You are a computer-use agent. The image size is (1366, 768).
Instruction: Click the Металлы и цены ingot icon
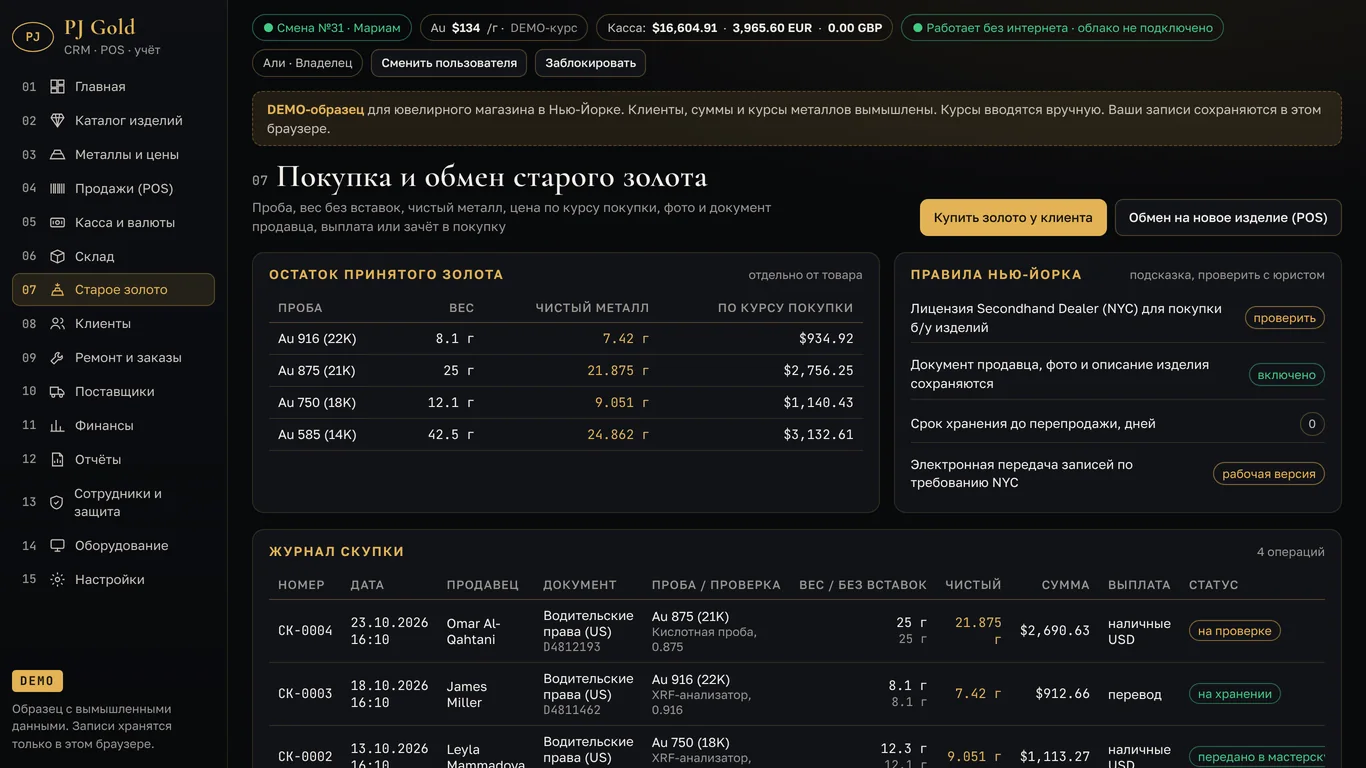pos(57,155)
